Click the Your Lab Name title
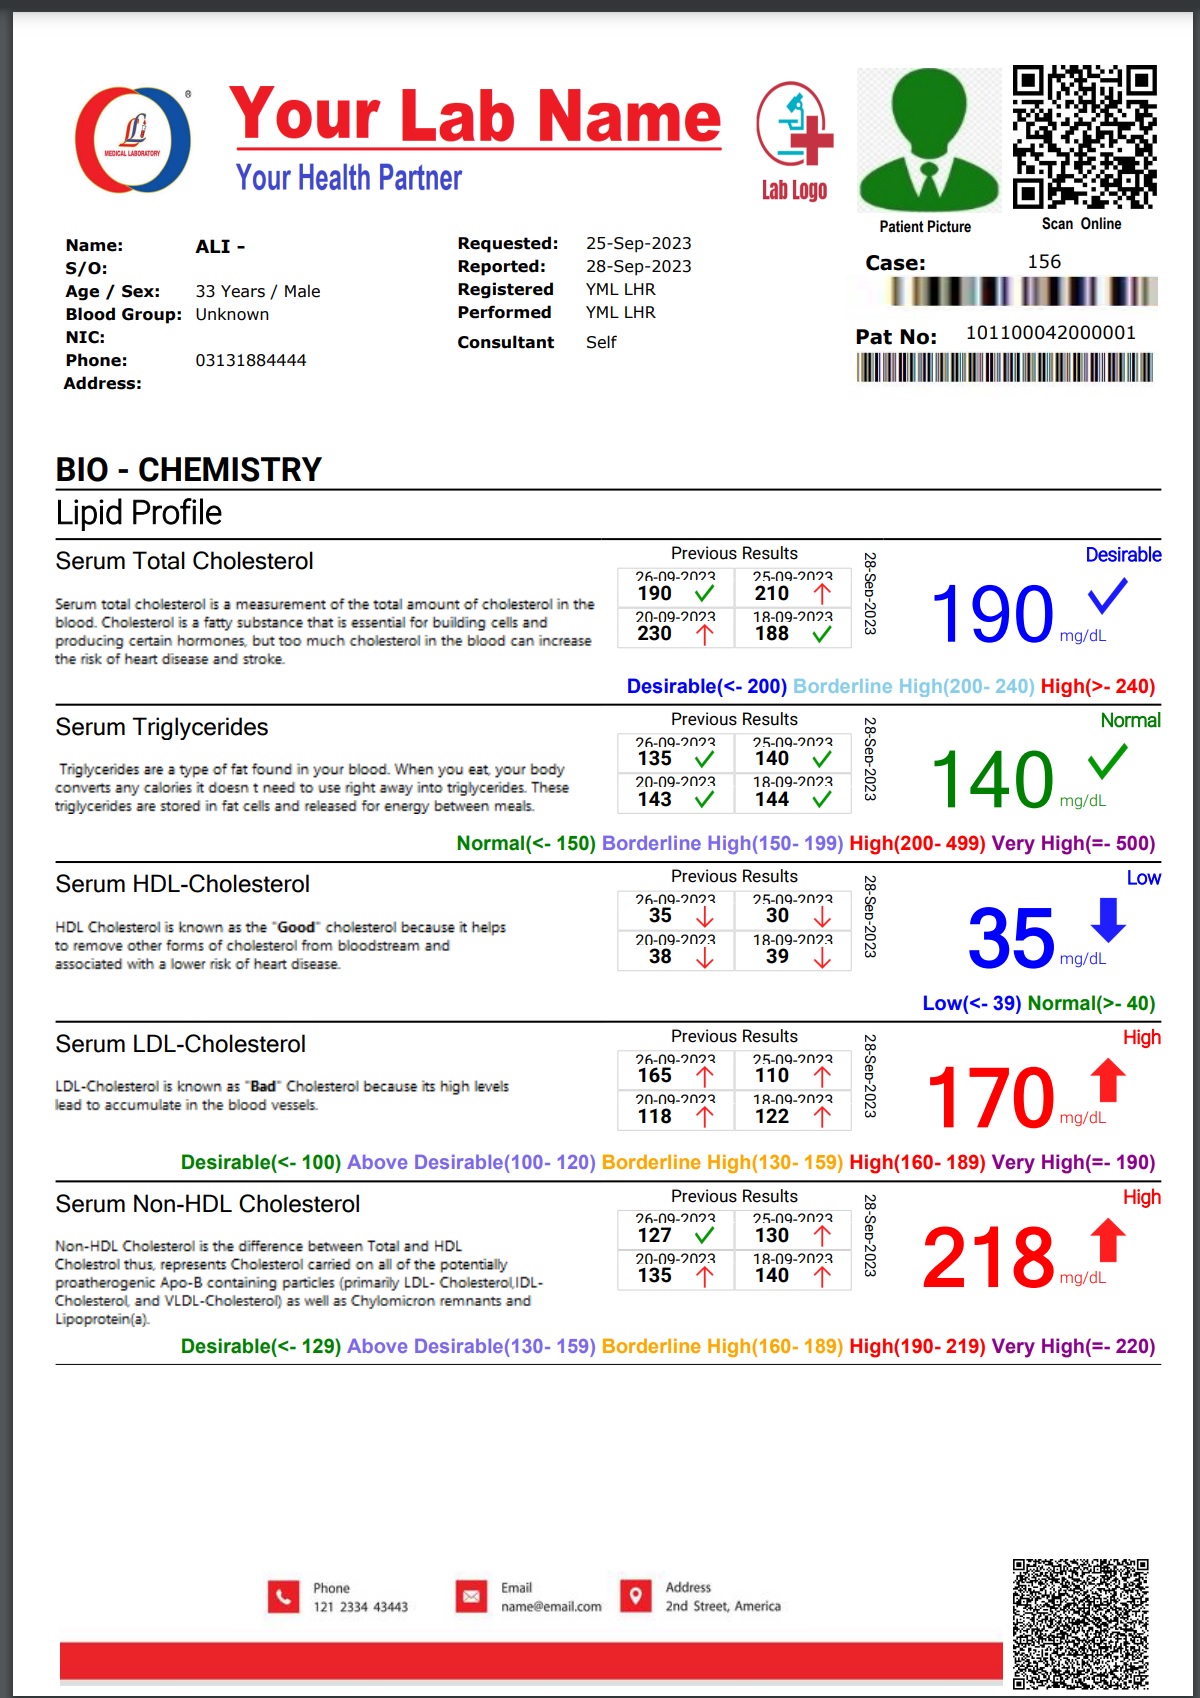This screenshot has height=1698, width=1200. pyautogui.click(x=475, y=115)
